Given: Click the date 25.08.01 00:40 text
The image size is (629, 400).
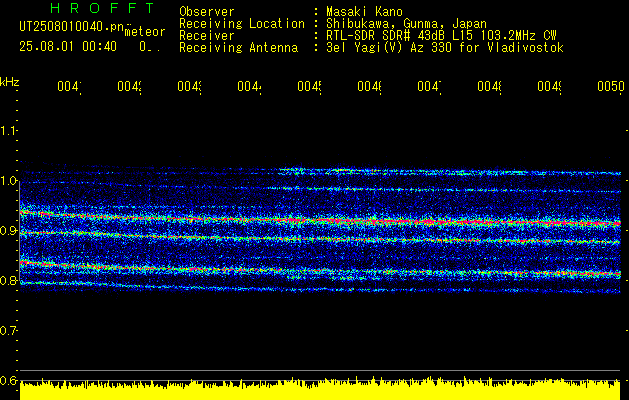Looking at the screenshot, I should (x=68, y=46).
